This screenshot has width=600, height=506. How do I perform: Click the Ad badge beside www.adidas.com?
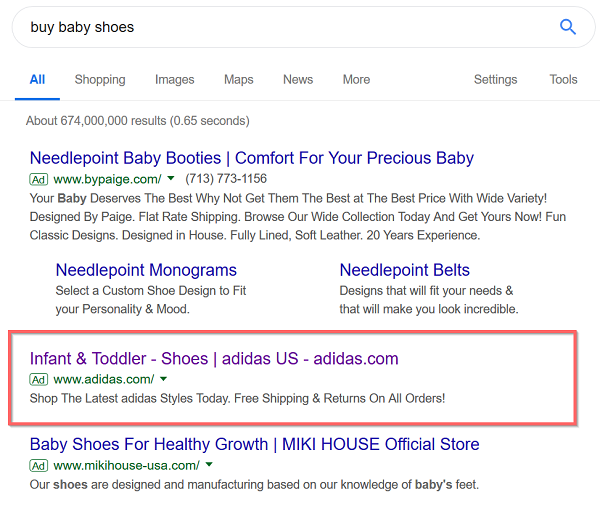pos(39,379)
